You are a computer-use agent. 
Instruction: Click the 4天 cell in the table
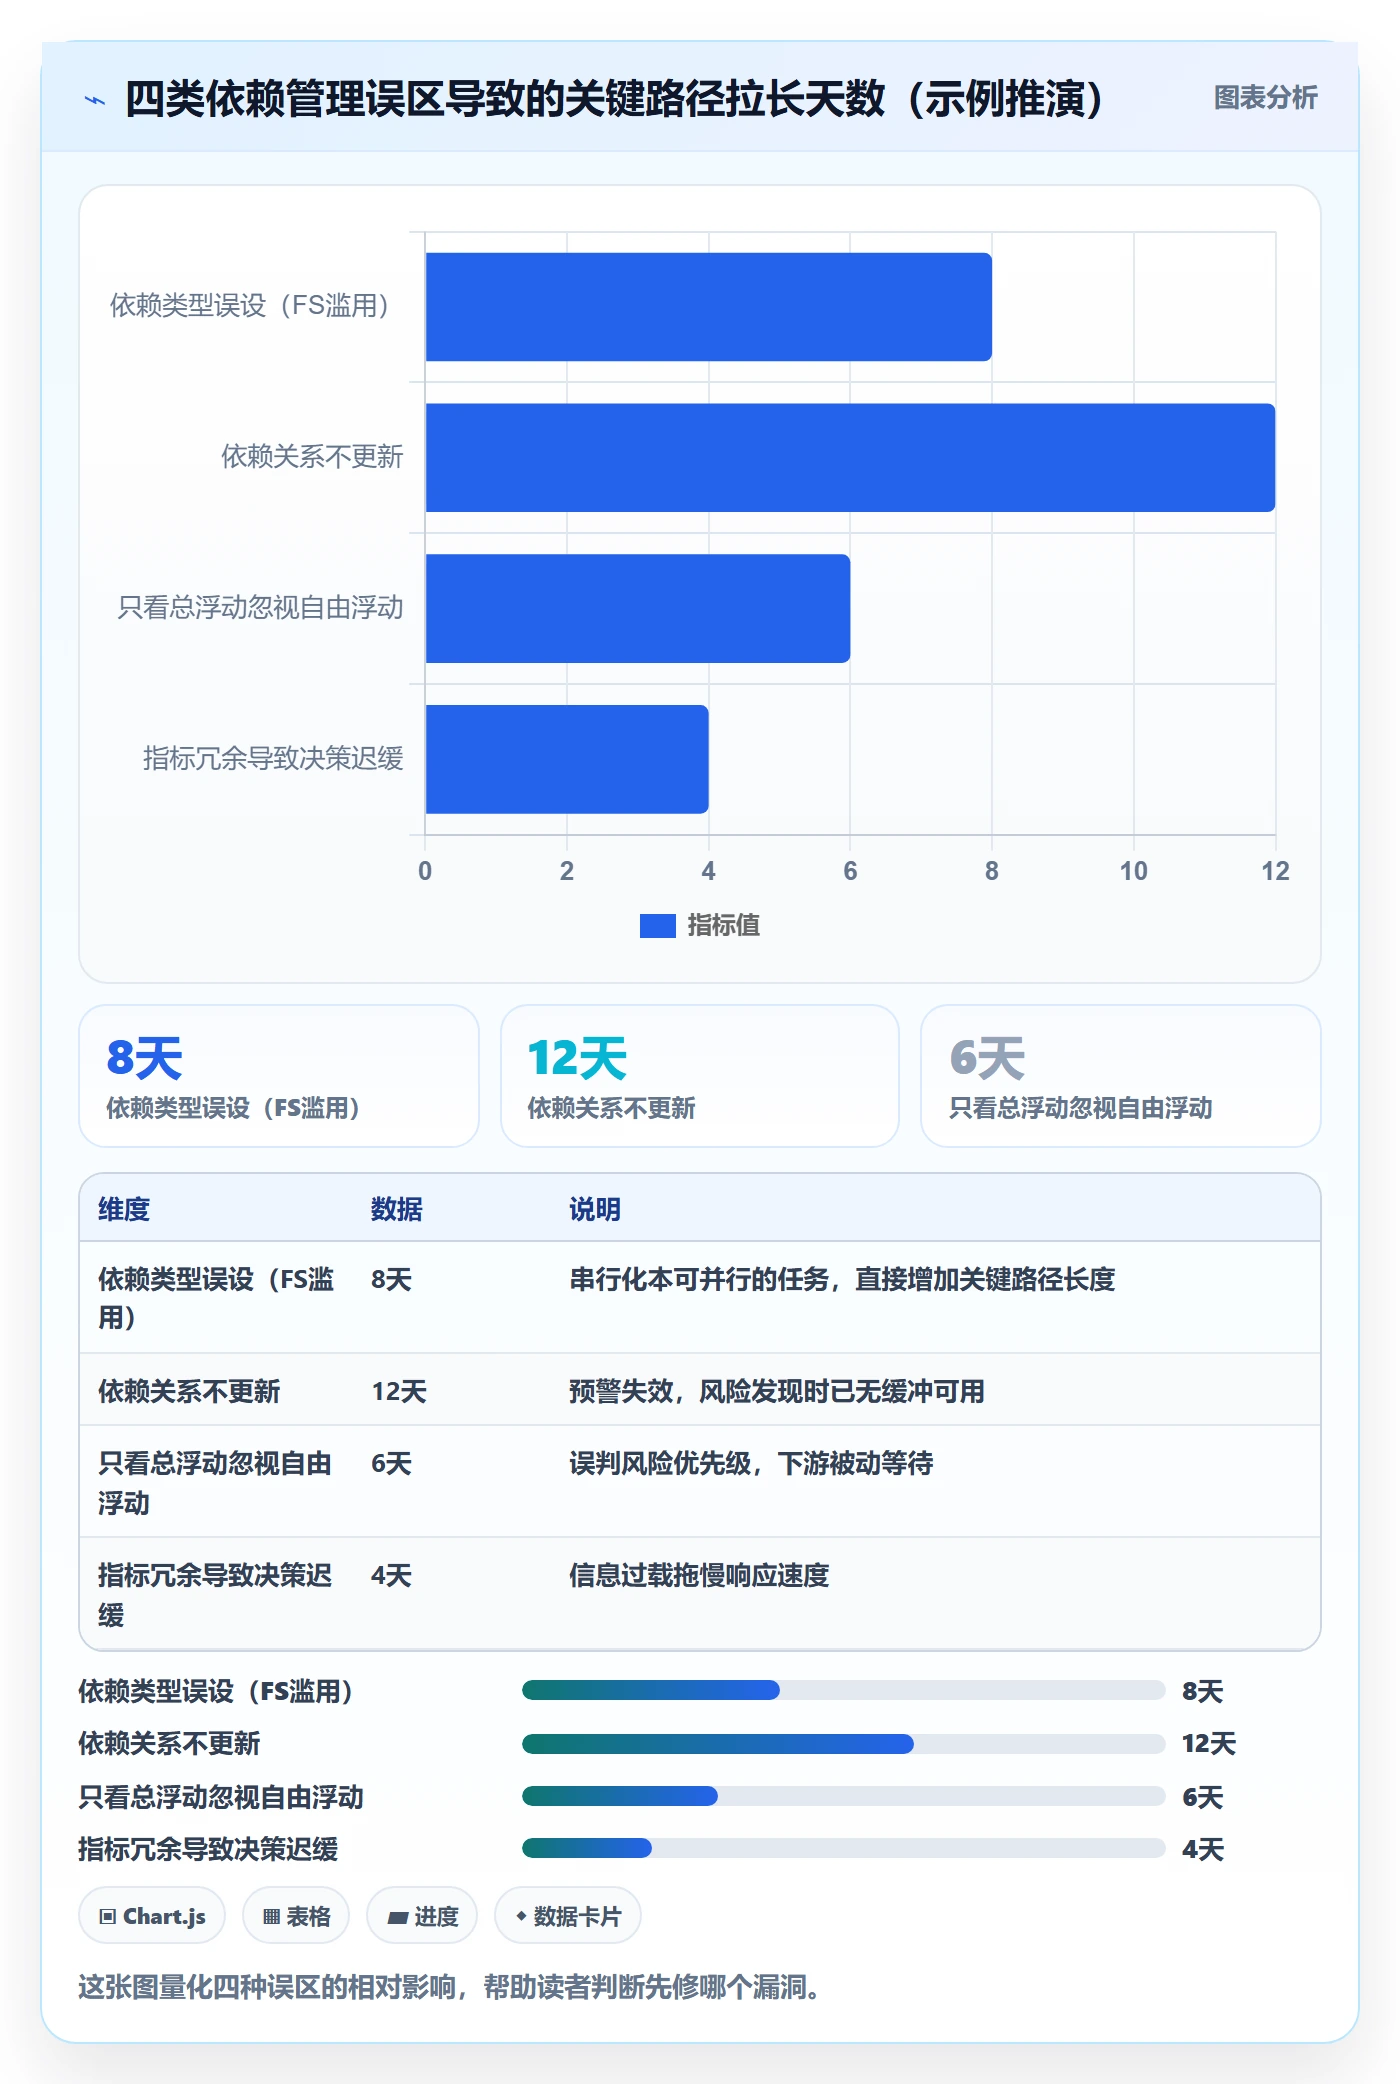tap(391, 1576)
